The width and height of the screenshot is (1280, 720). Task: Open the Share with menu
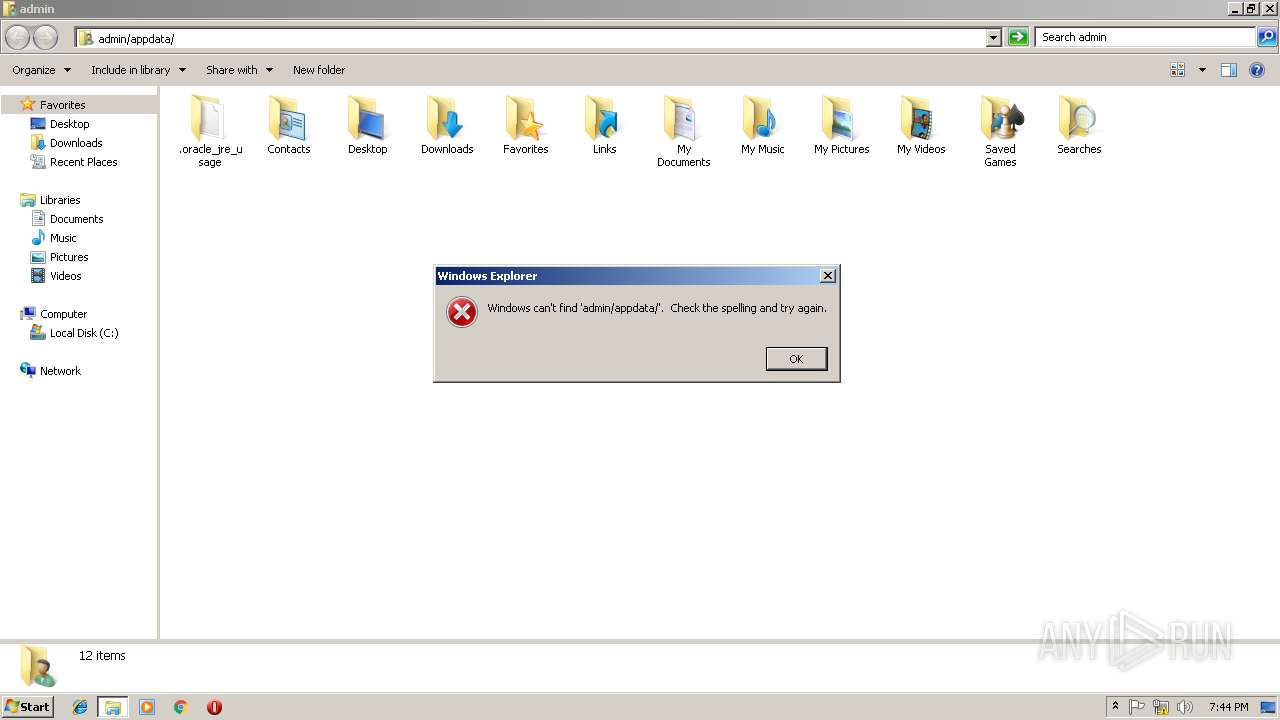click(x=239, y=70)
